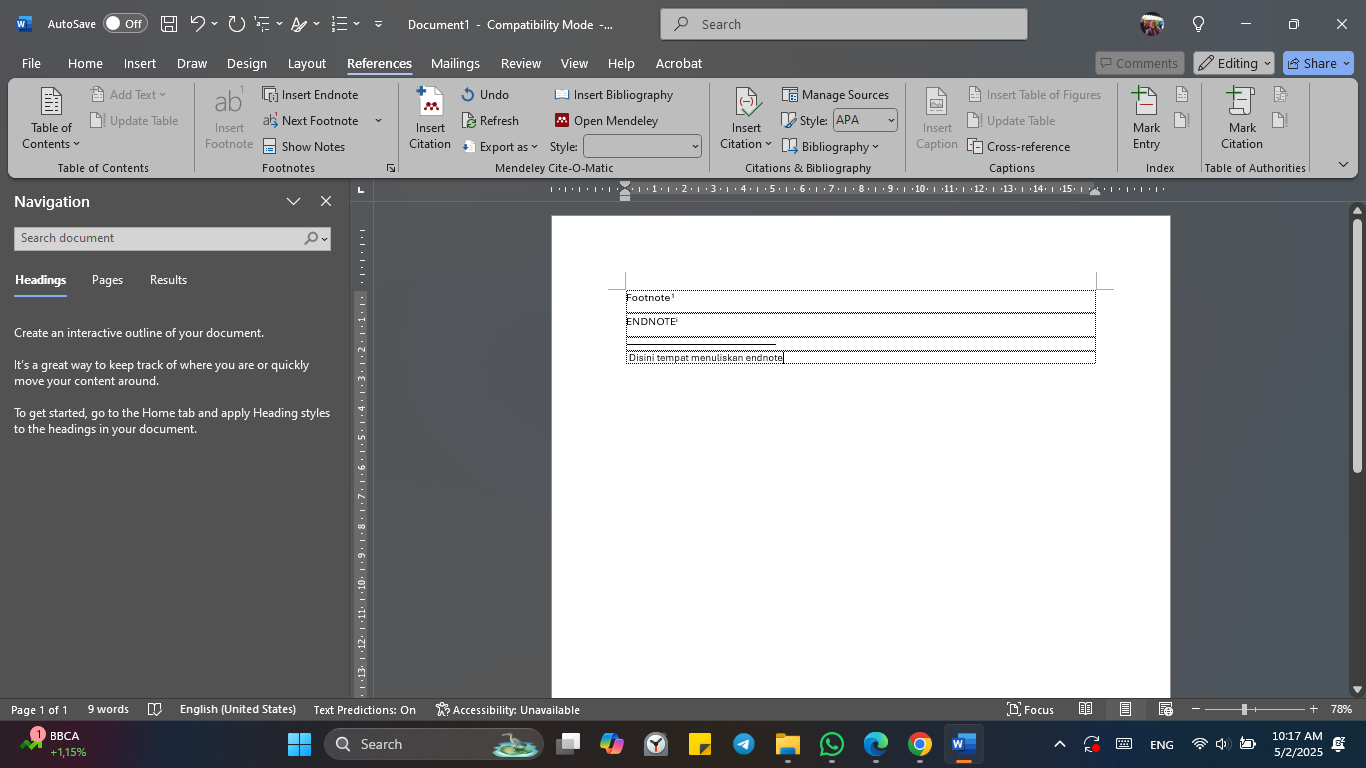Enable Focus mode from the status bar
Viewport: 1366px width, 768px height.
click(1031, 709)
